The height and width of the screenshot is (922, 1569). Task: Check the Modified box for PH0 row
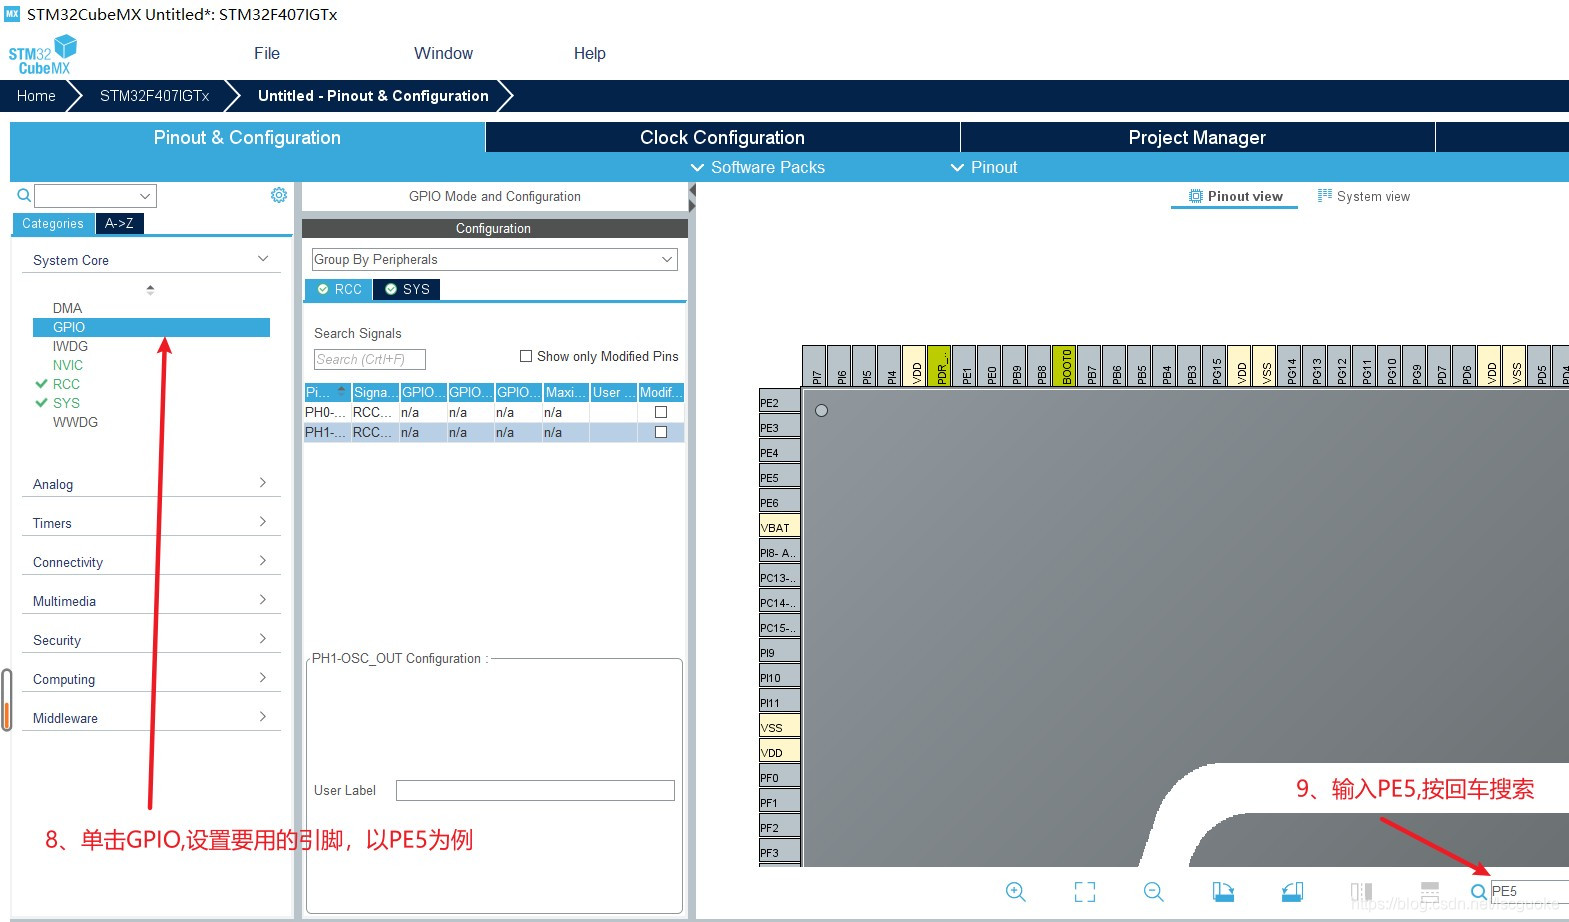(660, 412)
